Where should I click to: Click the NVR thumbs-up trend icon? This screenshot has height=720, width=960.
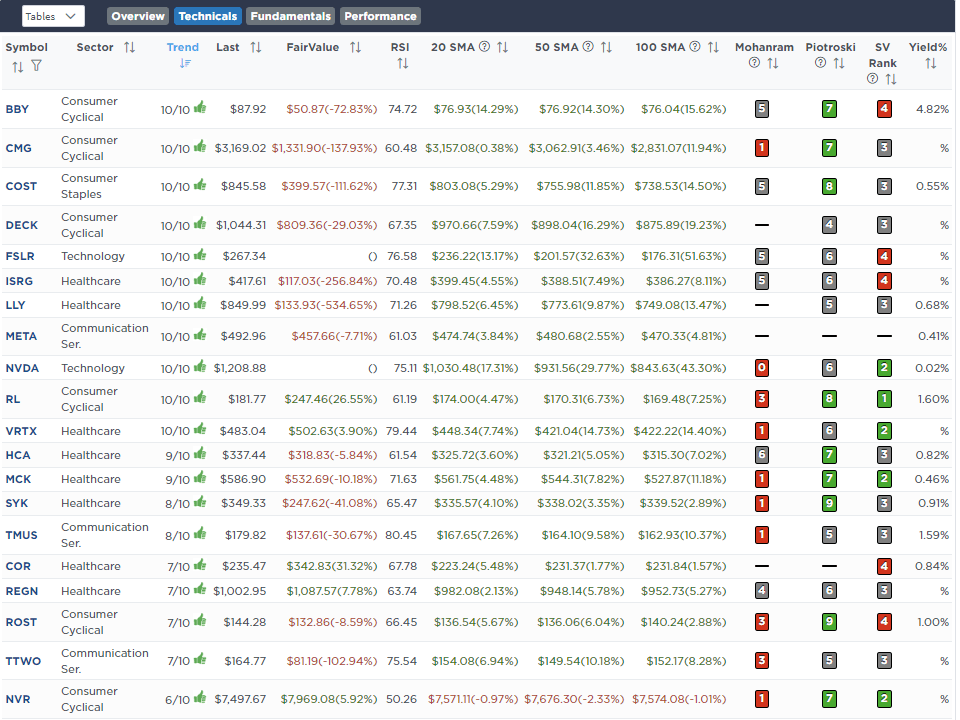click(200, 697)
